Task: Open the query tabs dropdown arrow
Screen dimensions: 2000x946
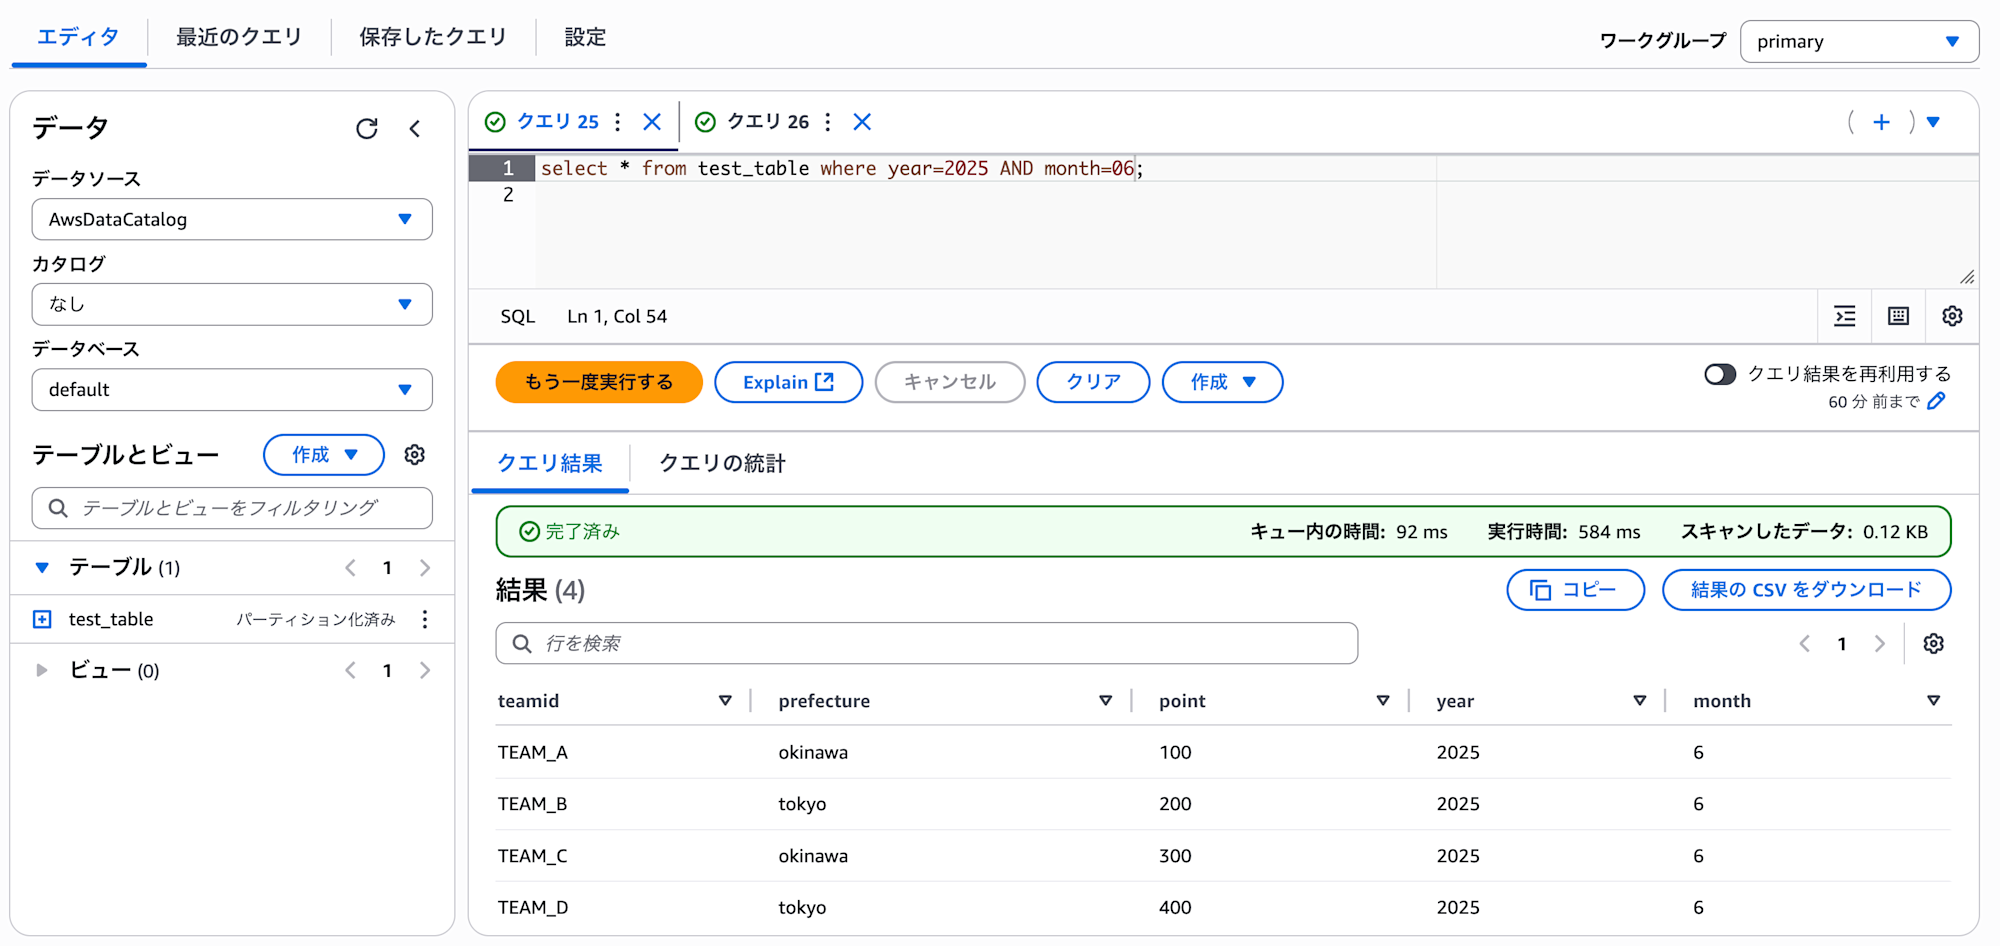Action: (x=1934, y=122)
